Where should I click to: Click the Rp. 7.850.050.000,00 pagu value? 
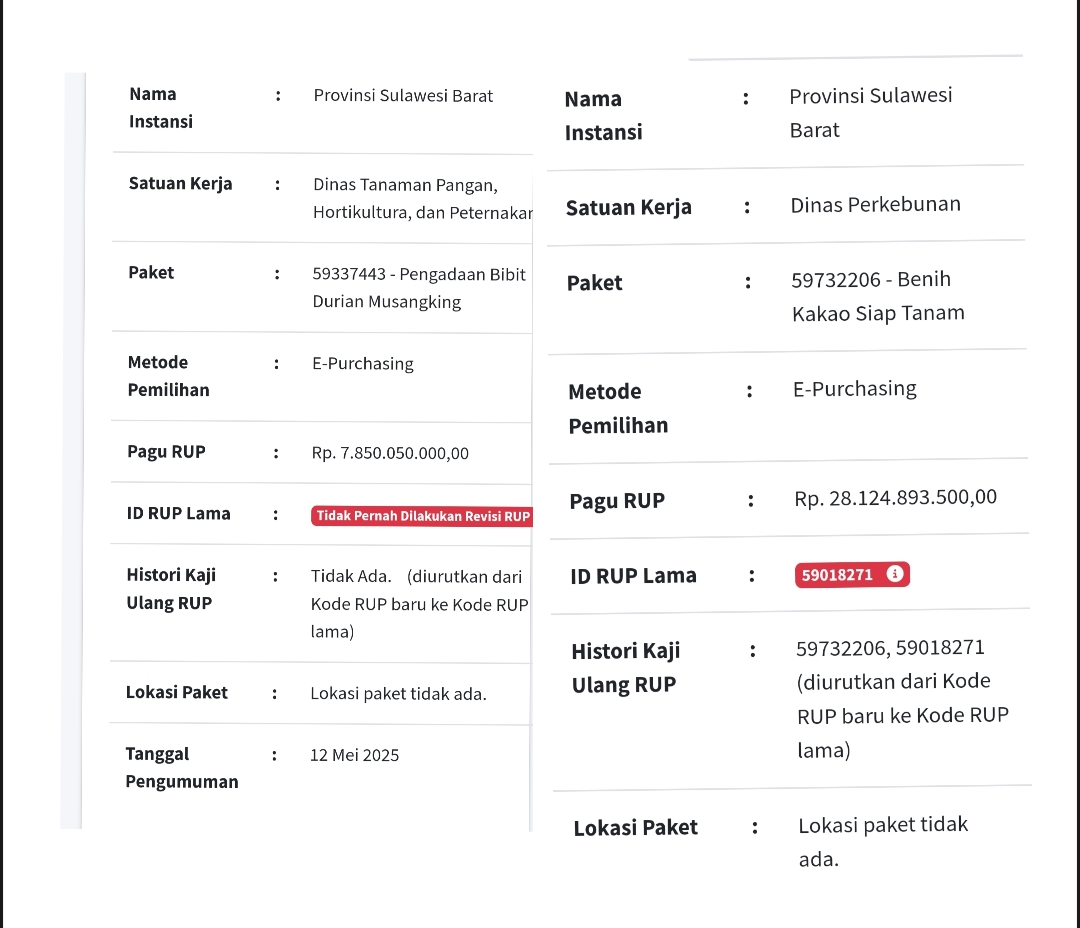point(390,453)
